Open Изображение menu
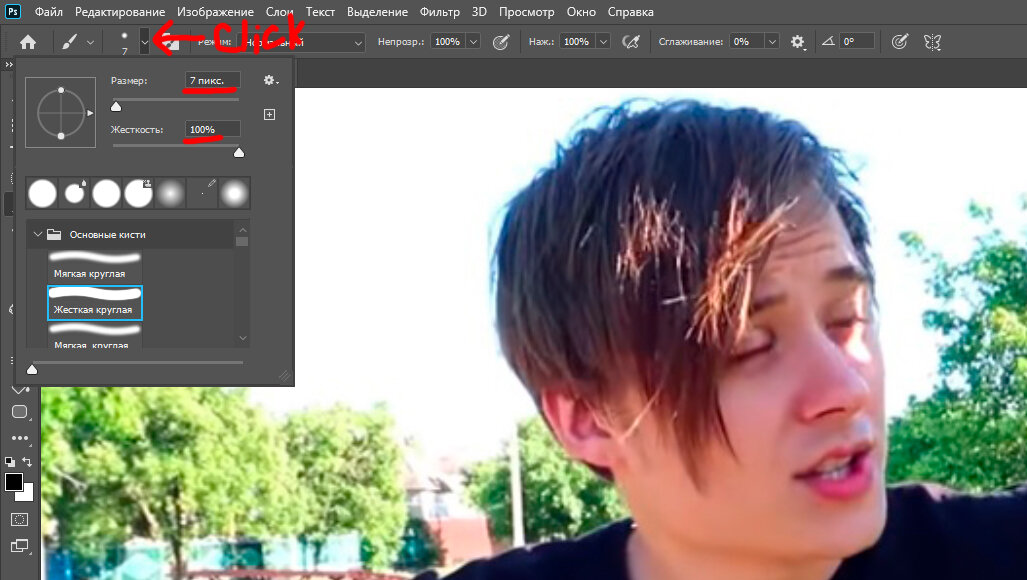Viewport: 1027px width, 580px height. click(215, 12)
